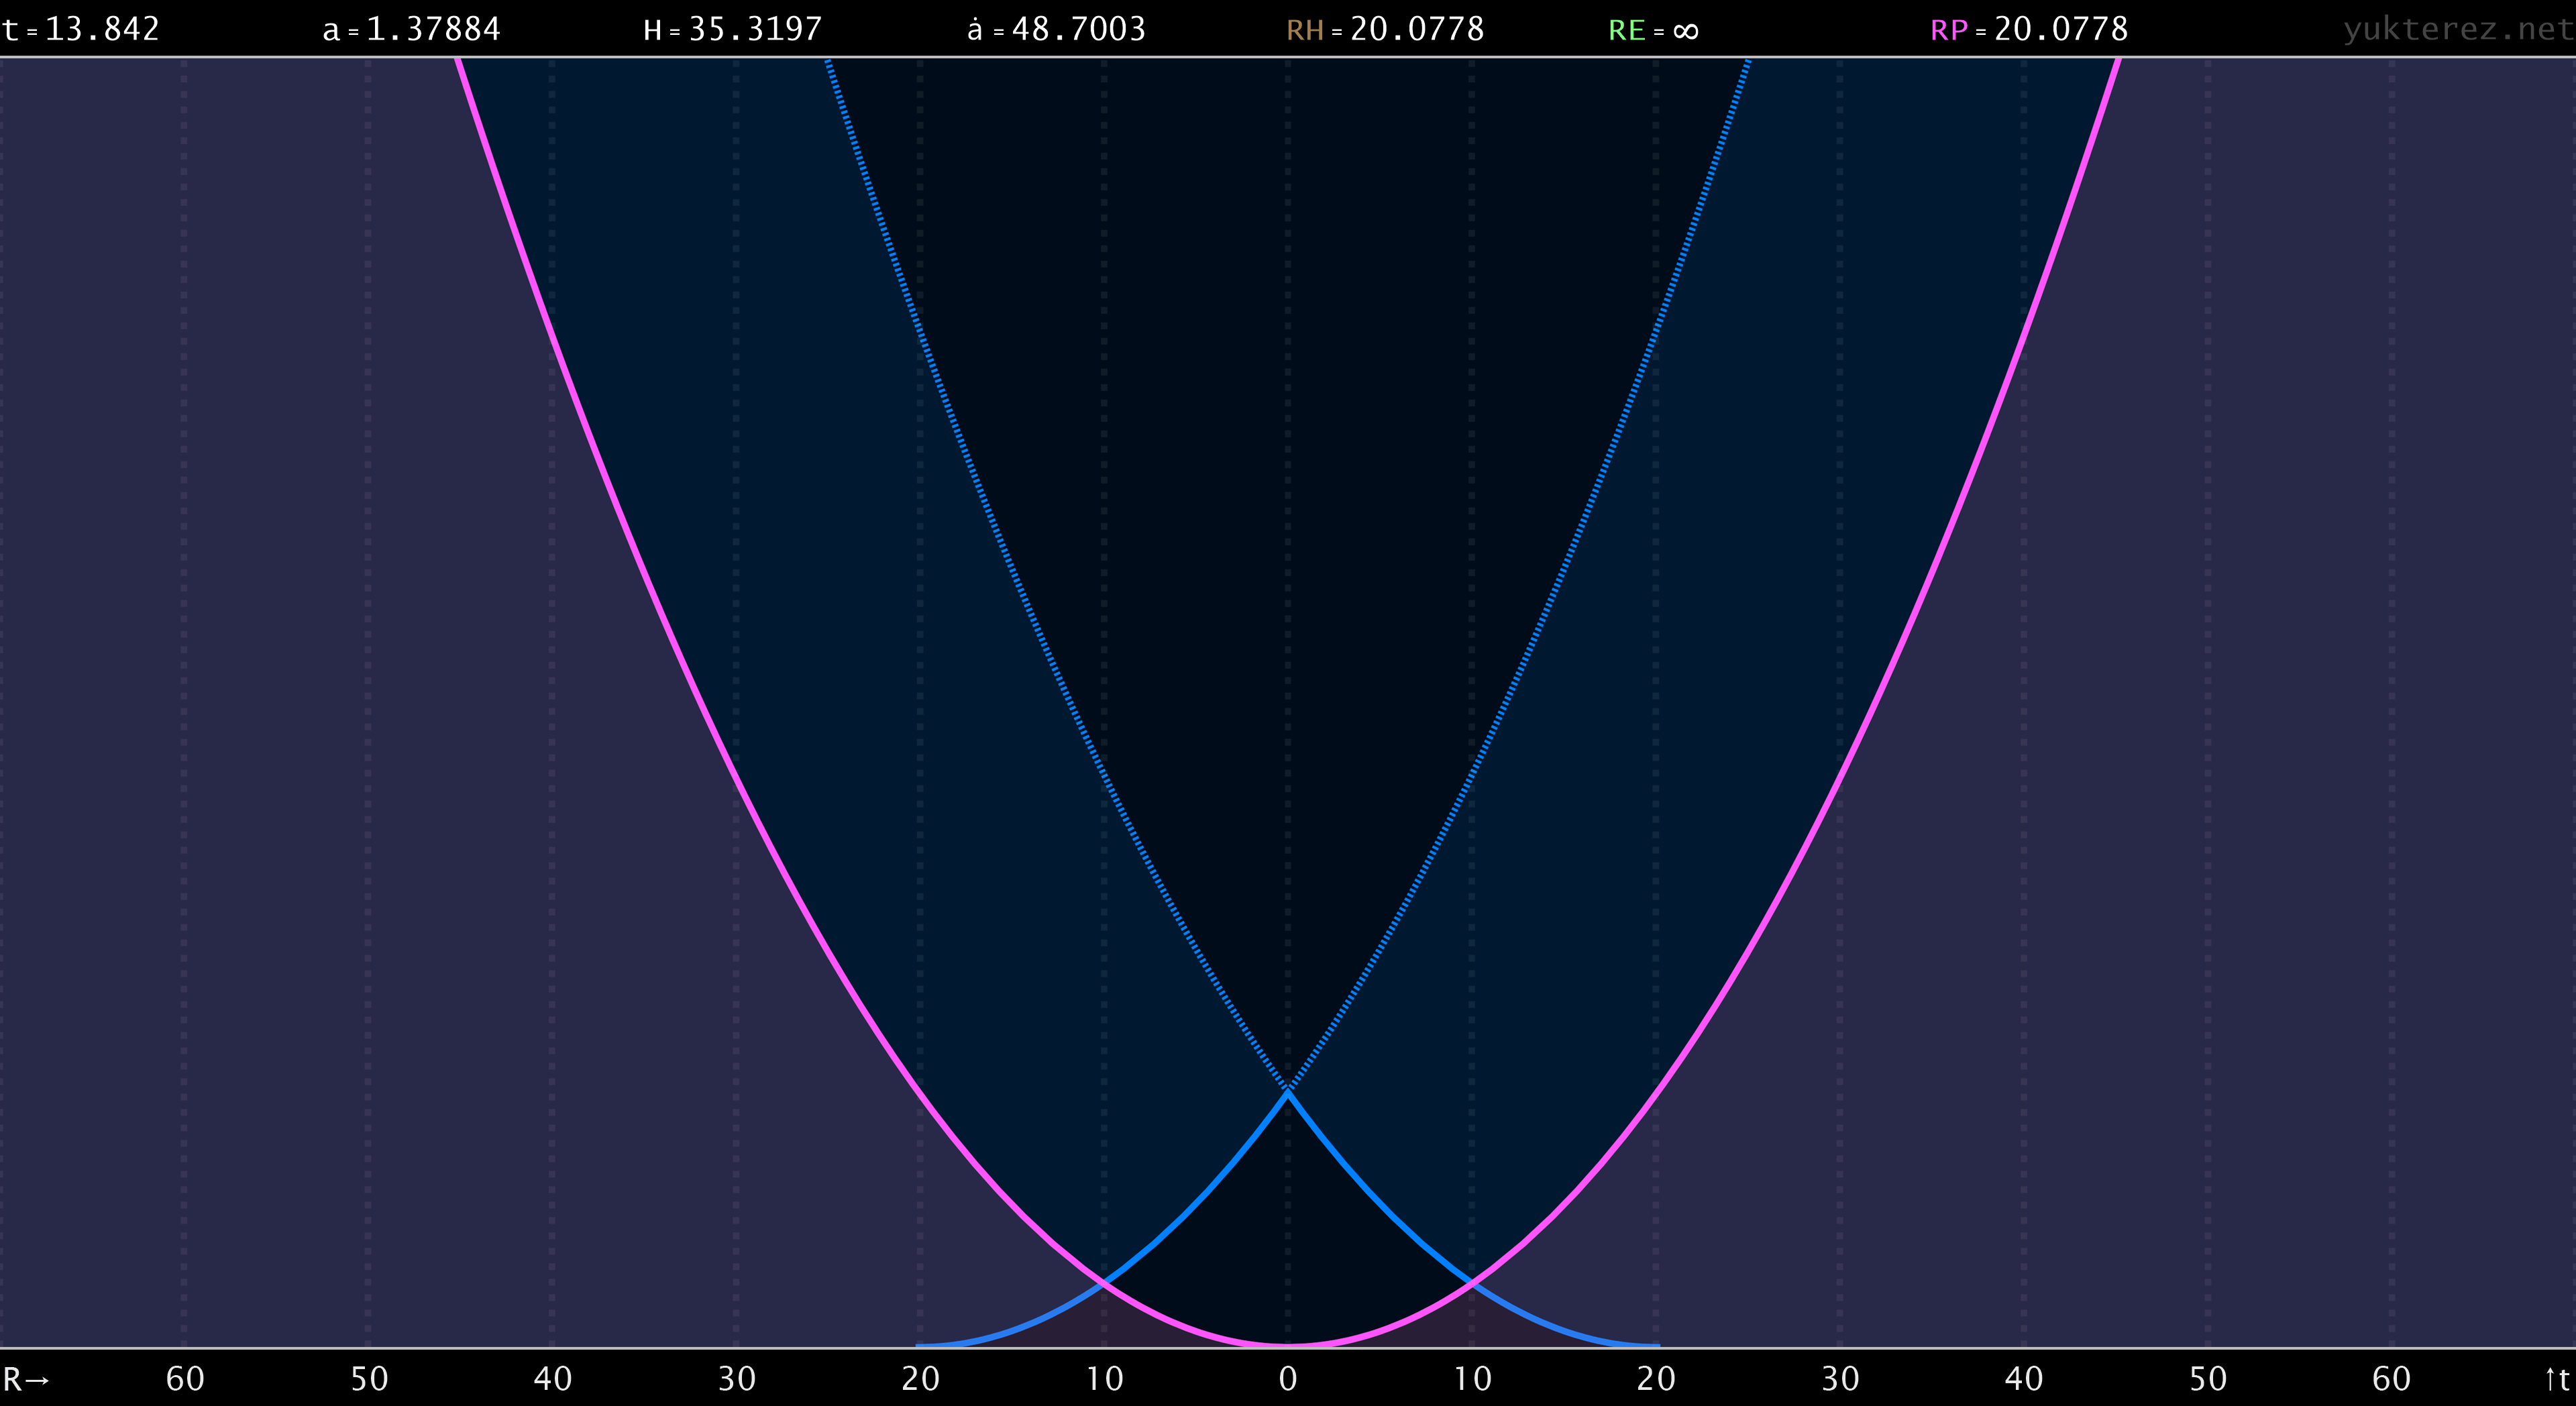This screenshot has width=2576, height=1406.
Task: Click the magenta RP = 20.0778 particle horizon readout
Action: (2029, 29)
